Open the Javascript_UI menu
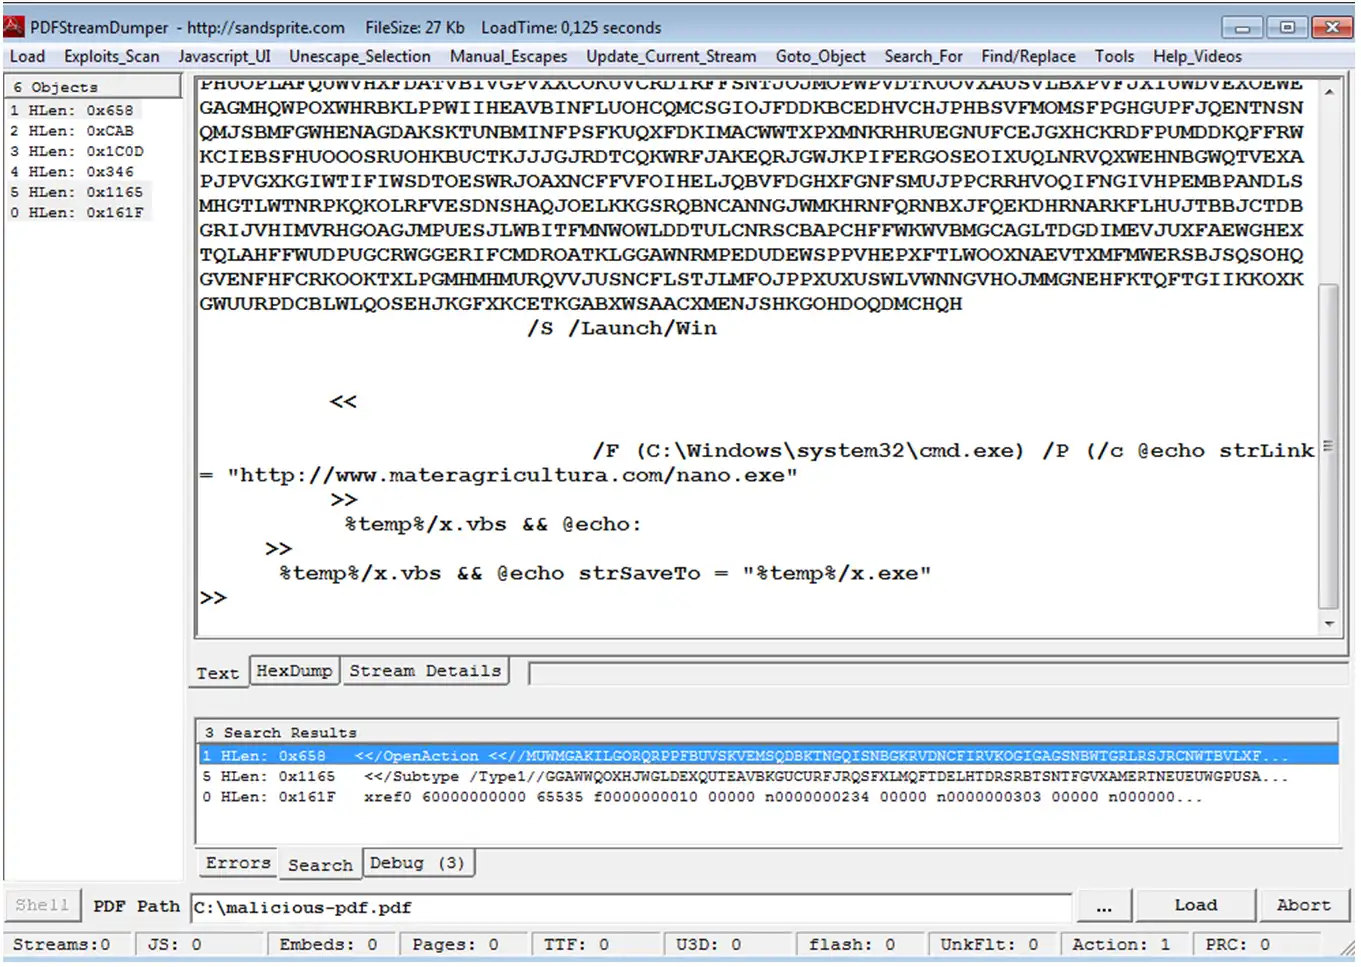1361x967 pixels. 224,57
